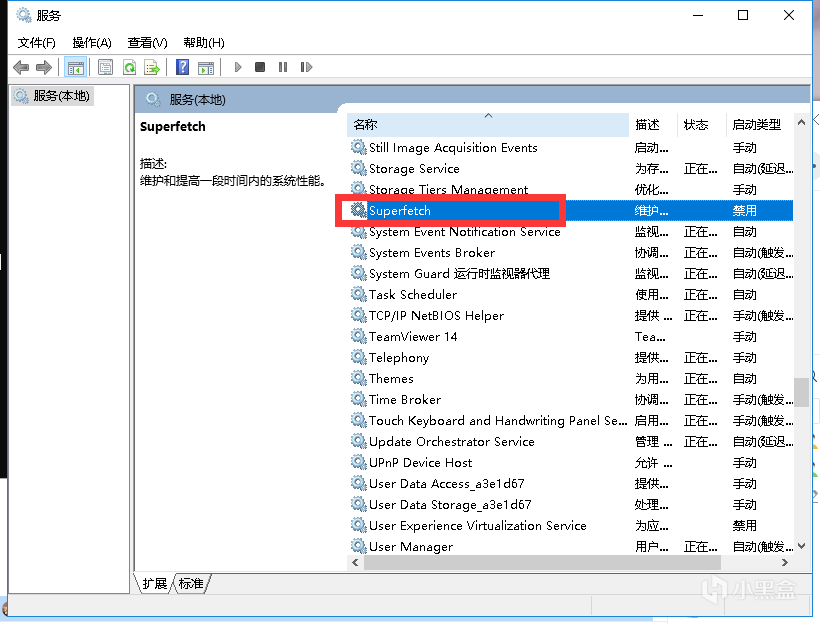Click the Restart Service toolbar icon
Screen dimensions: 820x624
[x=305, y=67]
